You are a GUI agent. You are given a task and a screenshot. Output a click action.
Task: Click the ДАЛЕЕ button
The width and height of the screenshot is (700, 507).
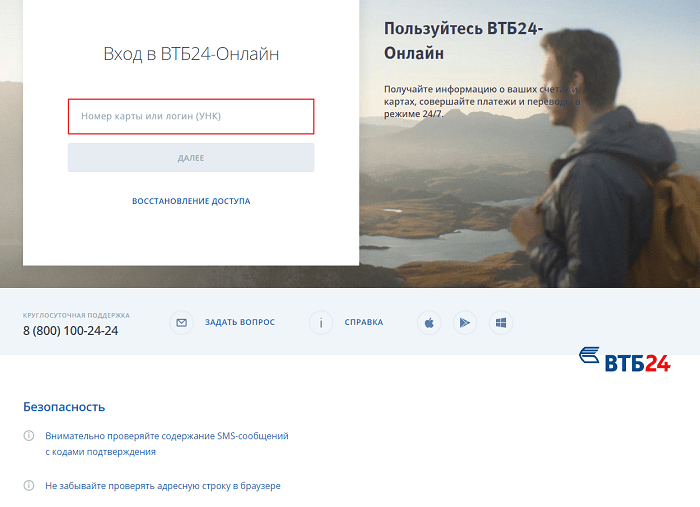click(191, 158)
